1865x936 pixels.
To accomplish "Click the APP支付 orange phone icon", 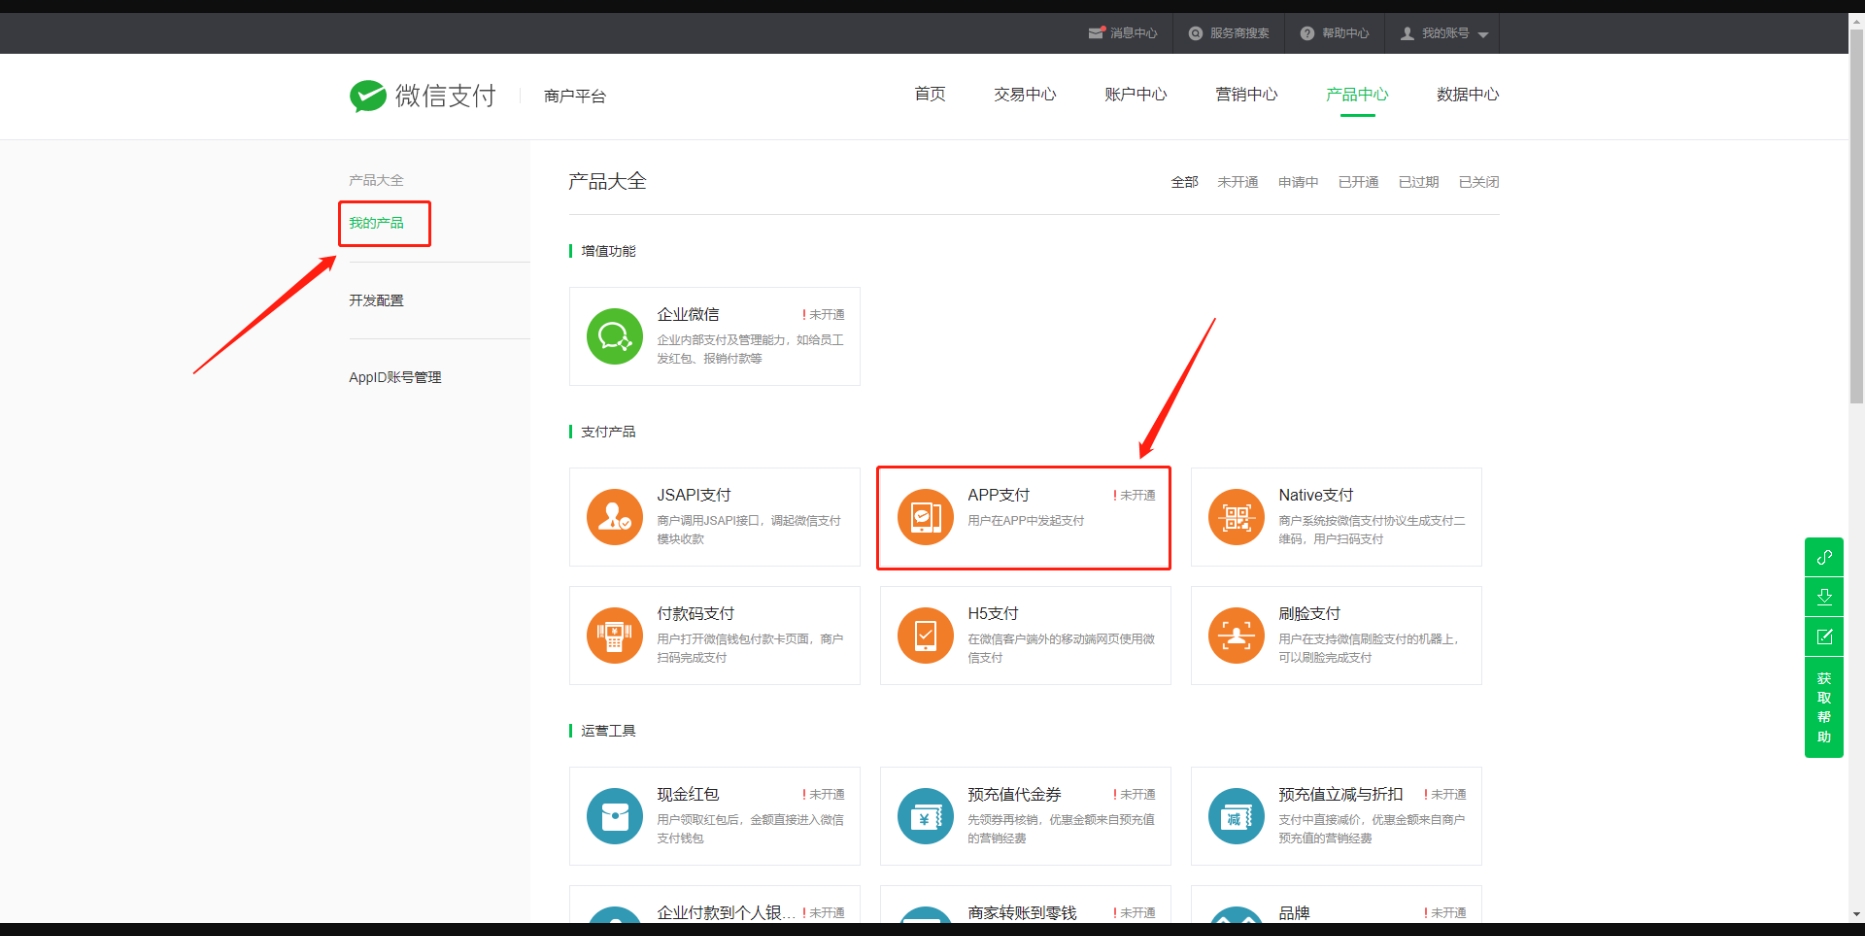I will pos(925,517).
